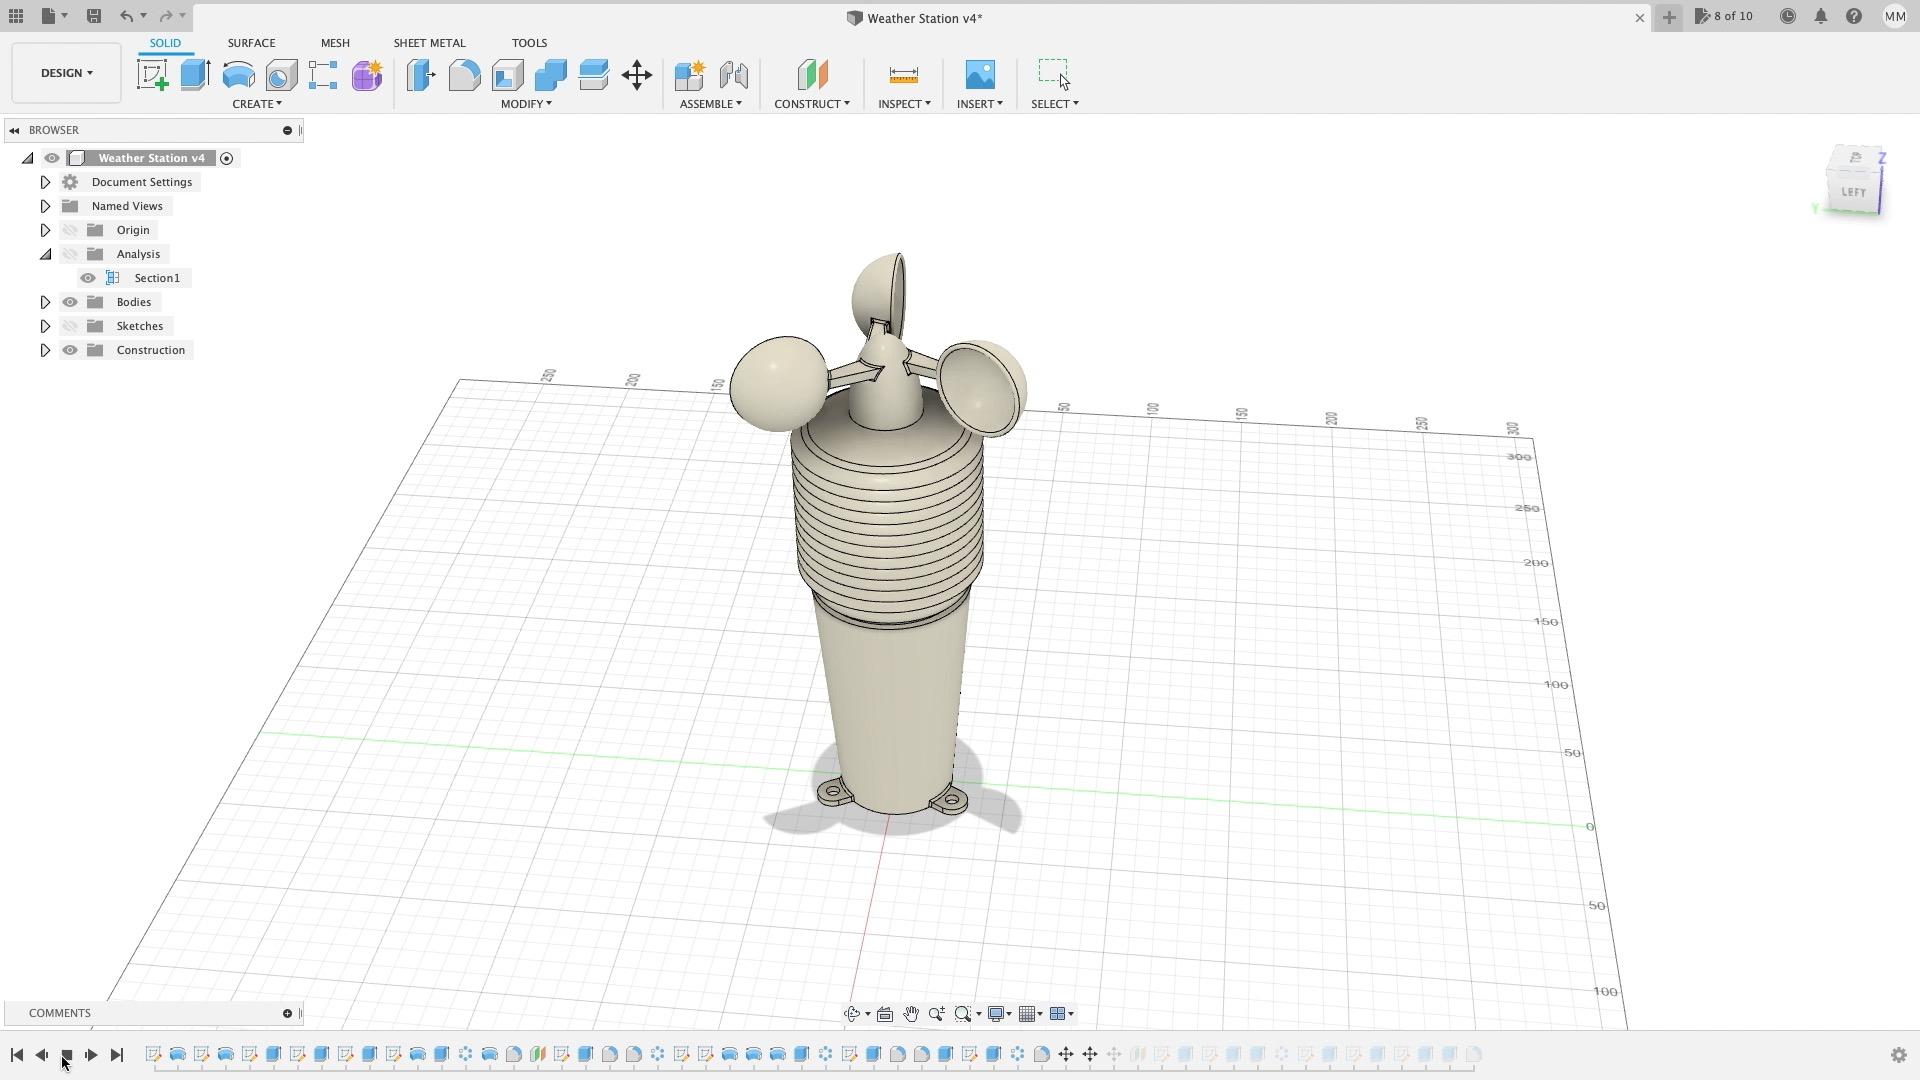Open the Construct dropdown menu
Viewport: 1920px width, 1080px height.
[x=812, y=103]
